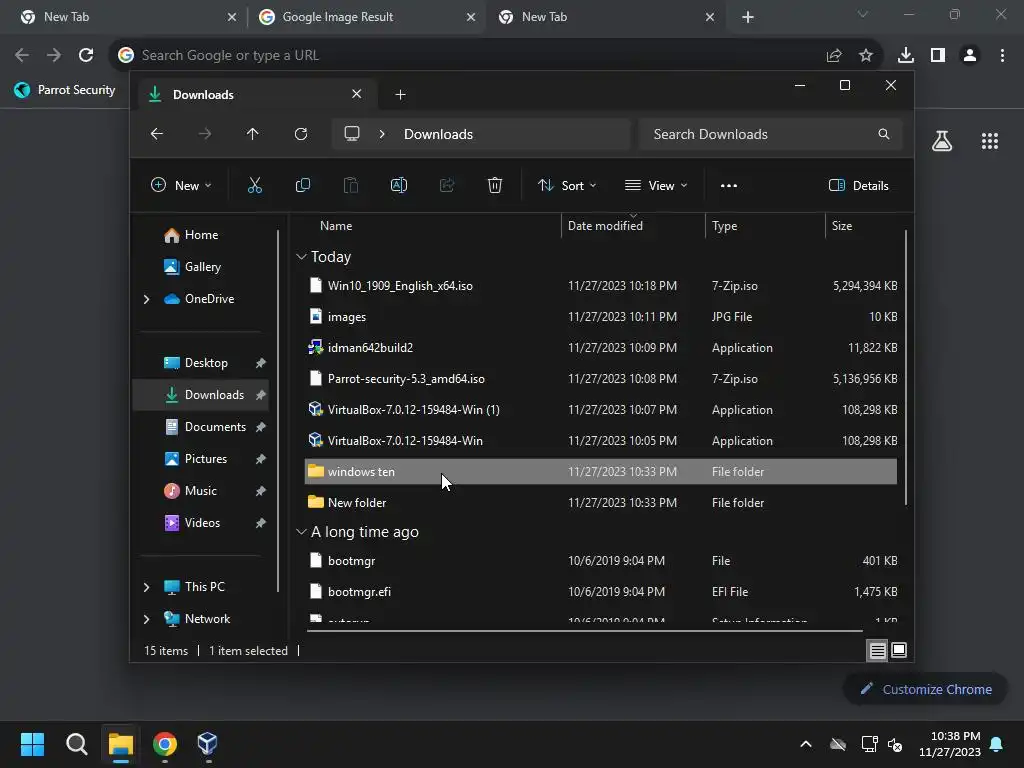Click the Delete trash can icon
Image resolution: width=1024 pixels, height=768 pixels.
coord(495,185)
